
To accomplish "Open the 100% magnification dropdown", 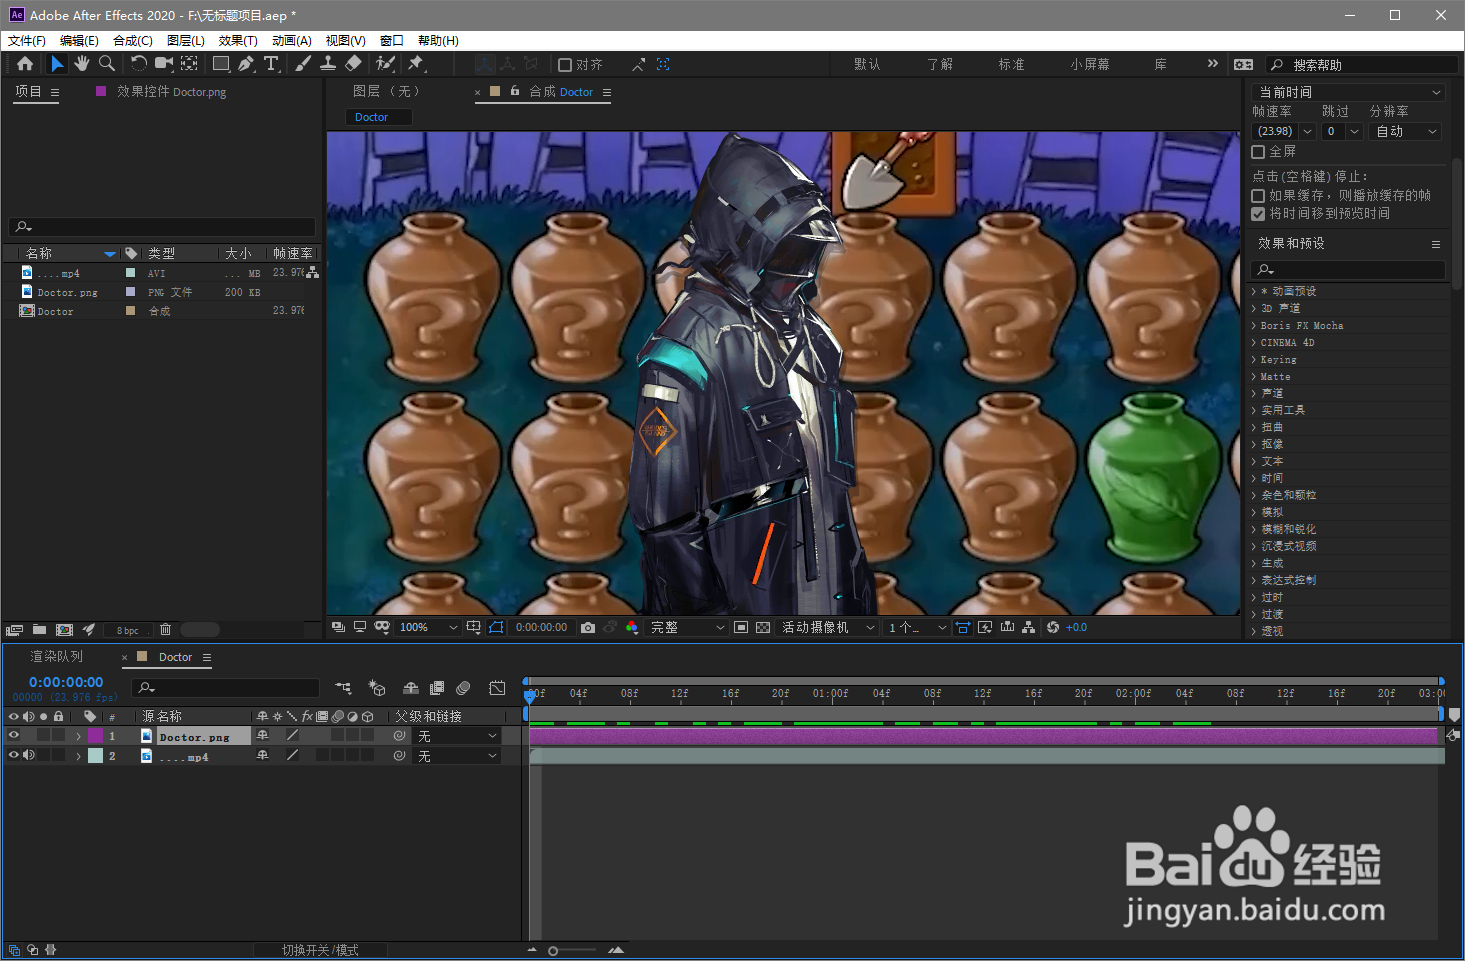I will point(429,628).
